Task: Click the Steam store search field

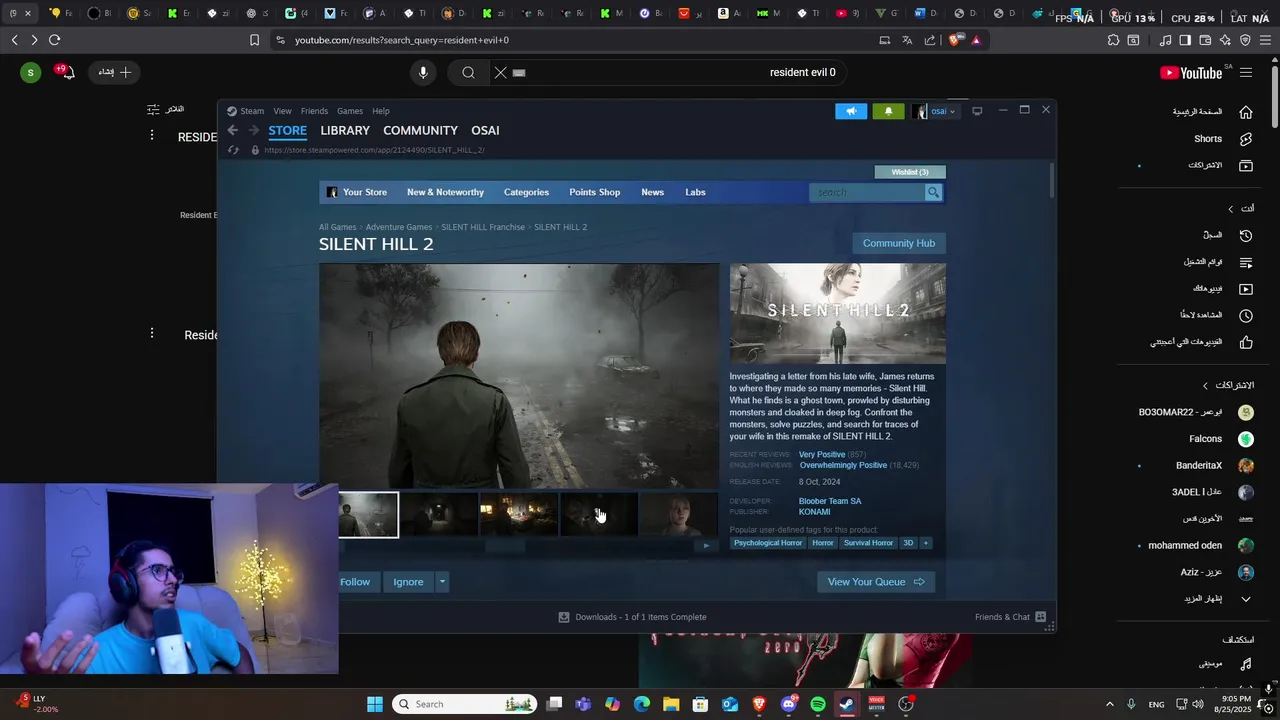Action: pos(866,192)
